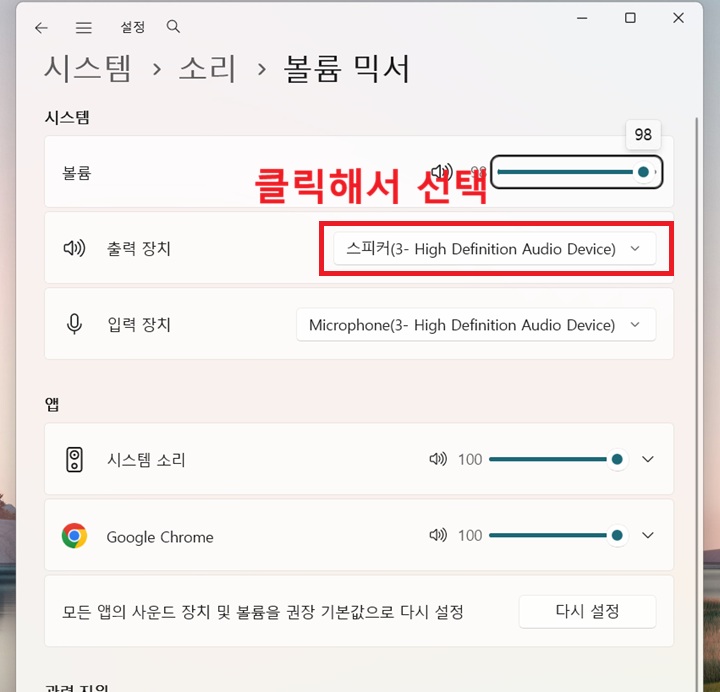Click the 볼륨 label
The image size is (720, 692).
pyautogui.click(x=77, y=173)
